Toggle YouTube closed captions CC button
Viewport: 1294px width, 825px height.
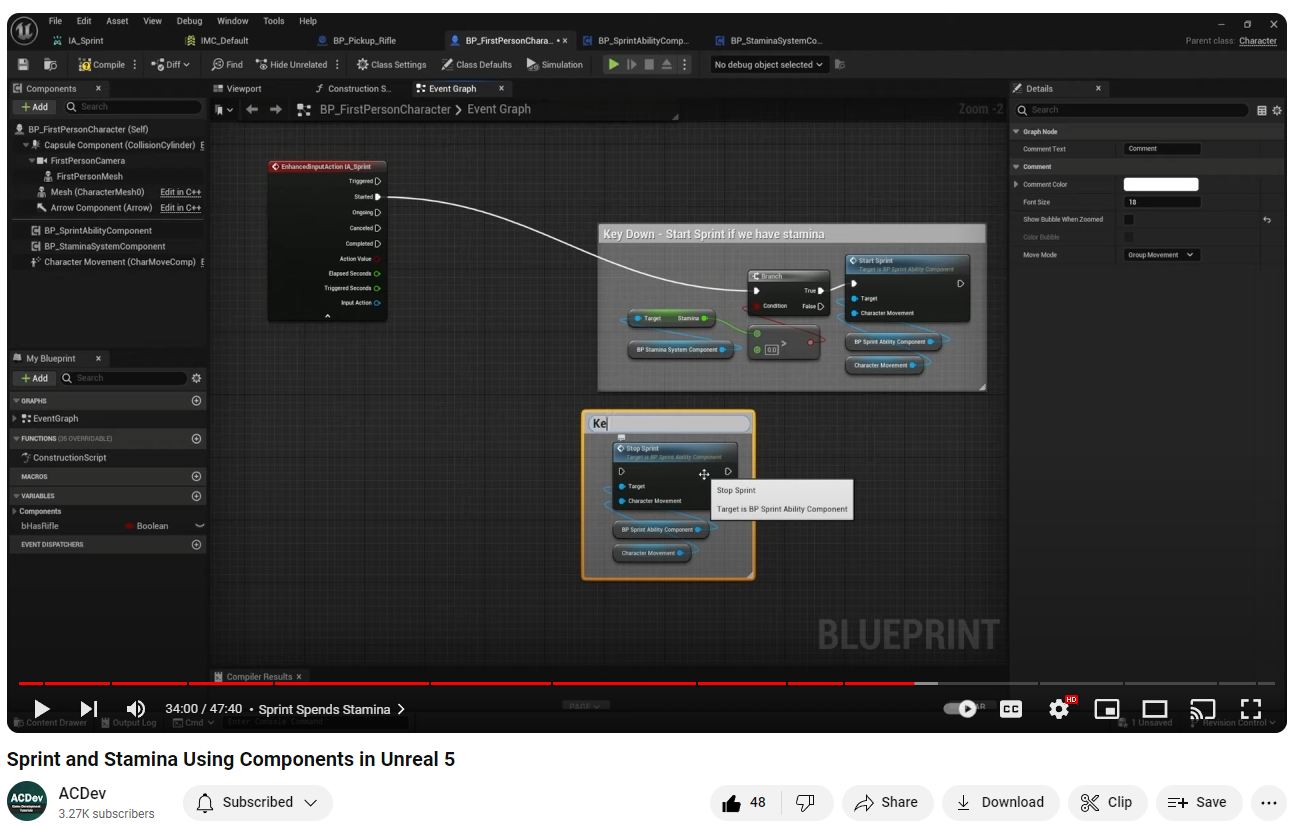pos(1011,709)
